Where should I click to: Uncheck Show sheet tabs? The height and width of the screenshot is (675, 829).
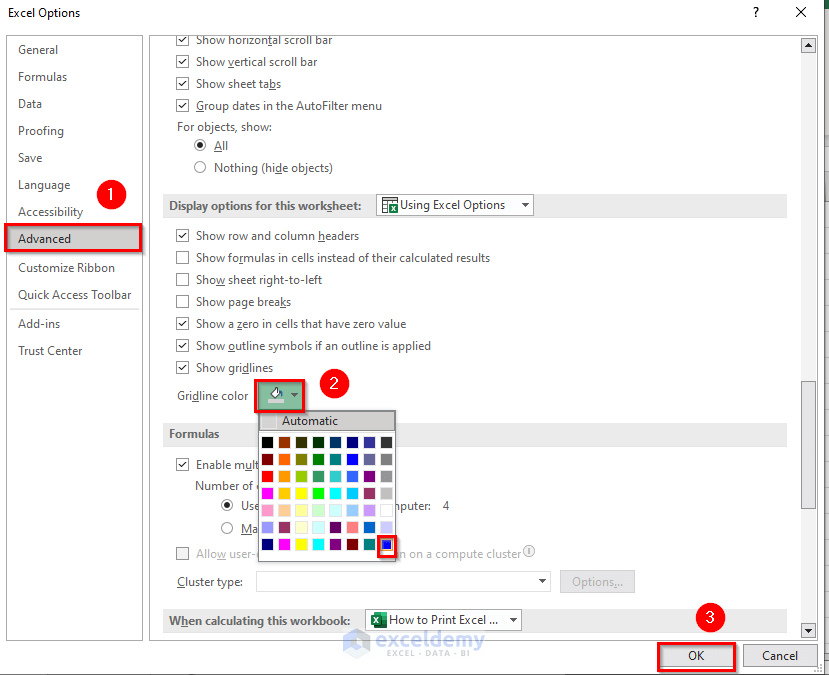coord(183,83)
